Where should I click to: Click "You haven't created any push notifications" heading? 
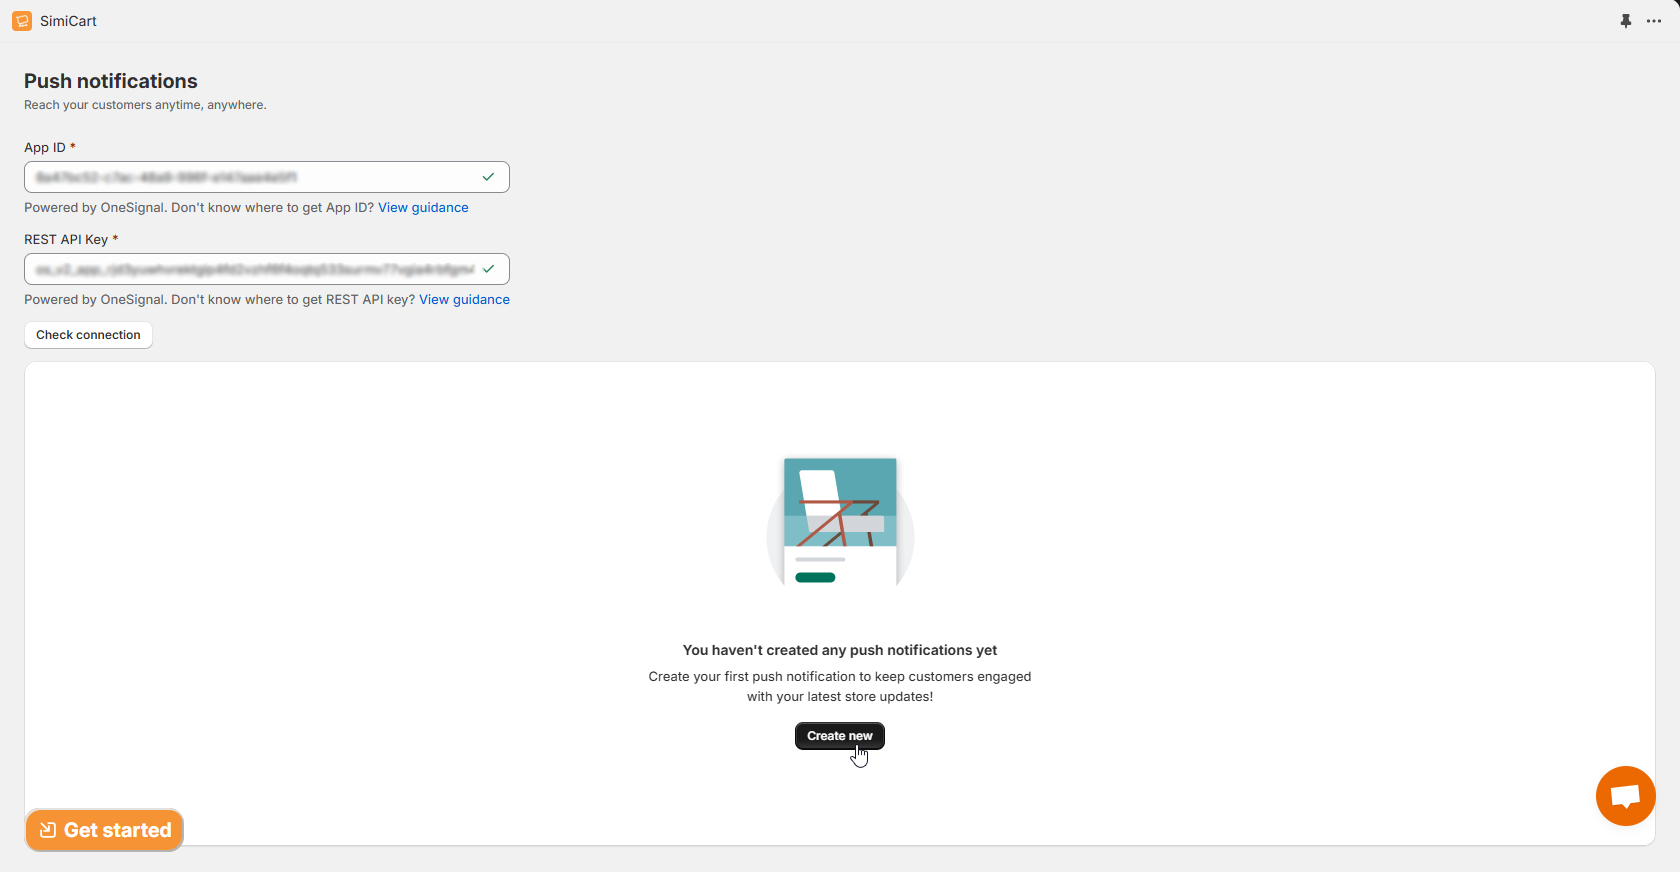(x=839, y=650)
